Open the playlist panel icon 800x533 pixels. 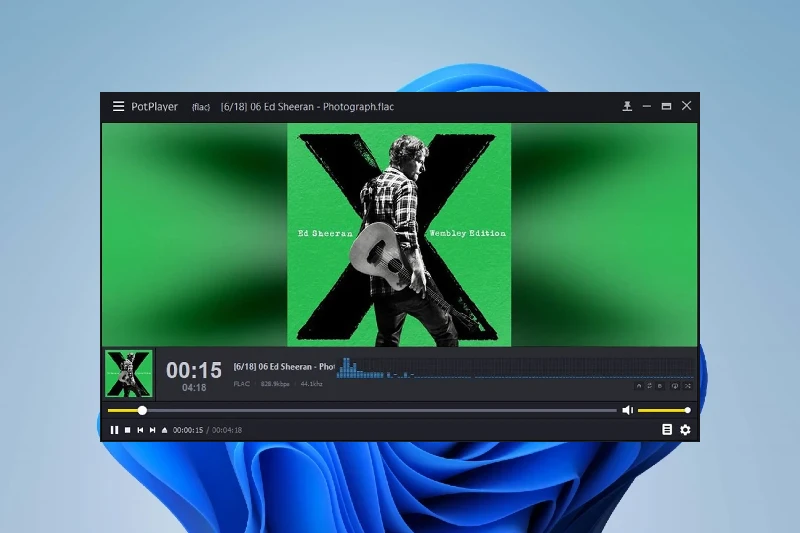[666, 429]
